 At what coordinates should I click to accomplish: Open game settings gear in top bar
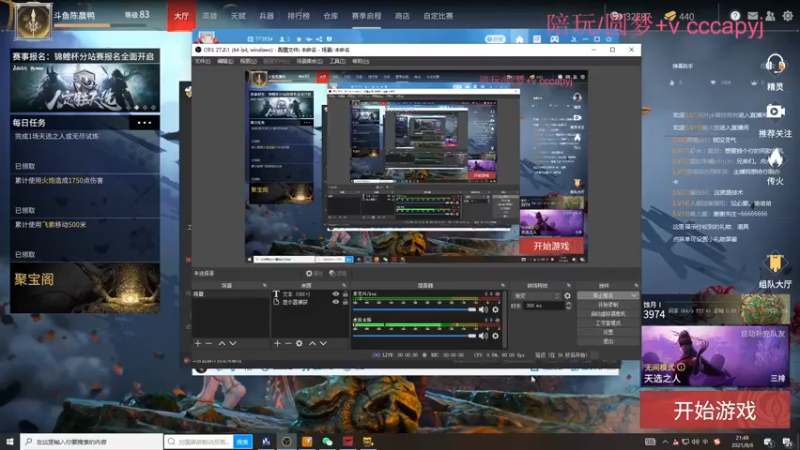point(788,16)
